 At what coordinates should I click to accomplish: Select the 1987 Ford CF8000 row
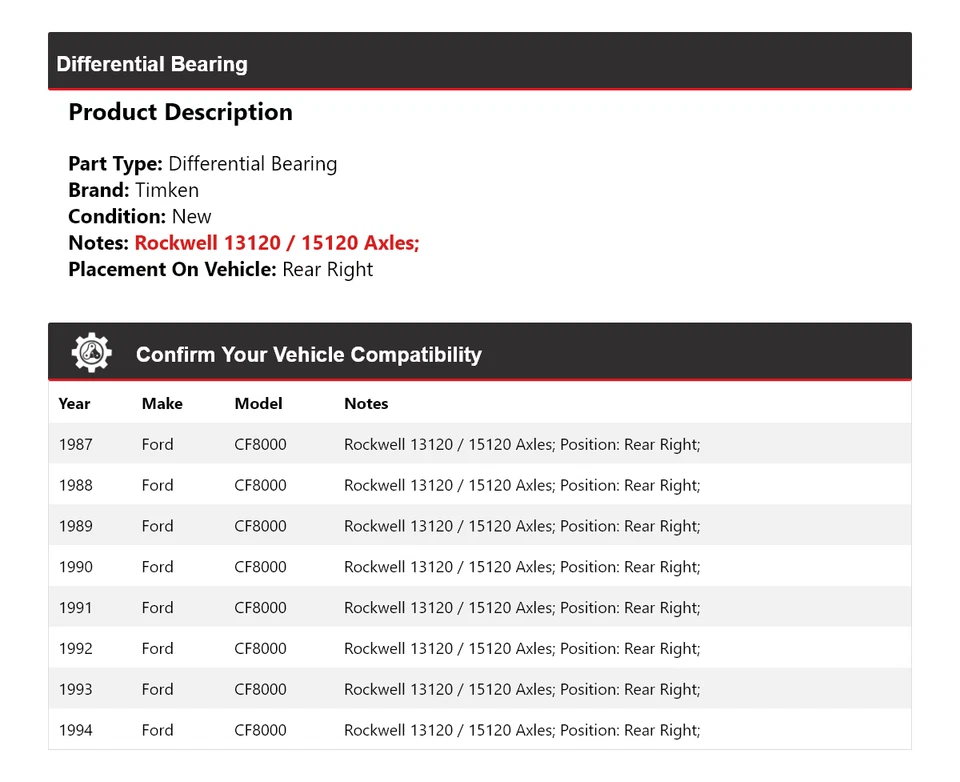coord(480,444)
